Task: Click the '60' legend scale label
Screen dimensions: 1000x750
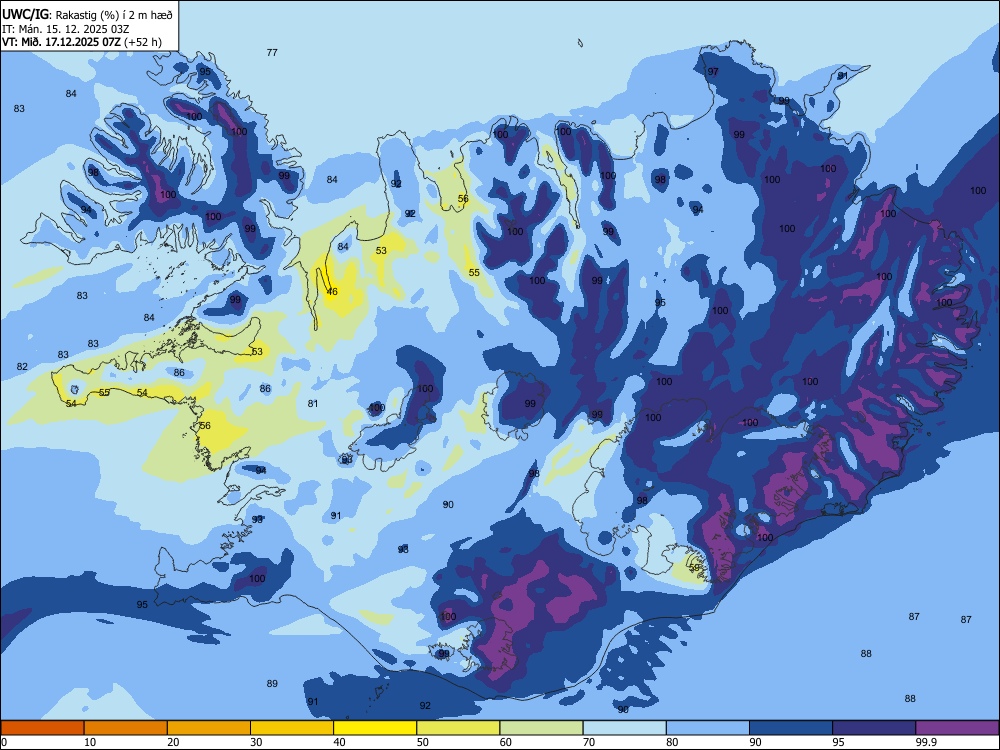Action: click(x=506, y=742)
